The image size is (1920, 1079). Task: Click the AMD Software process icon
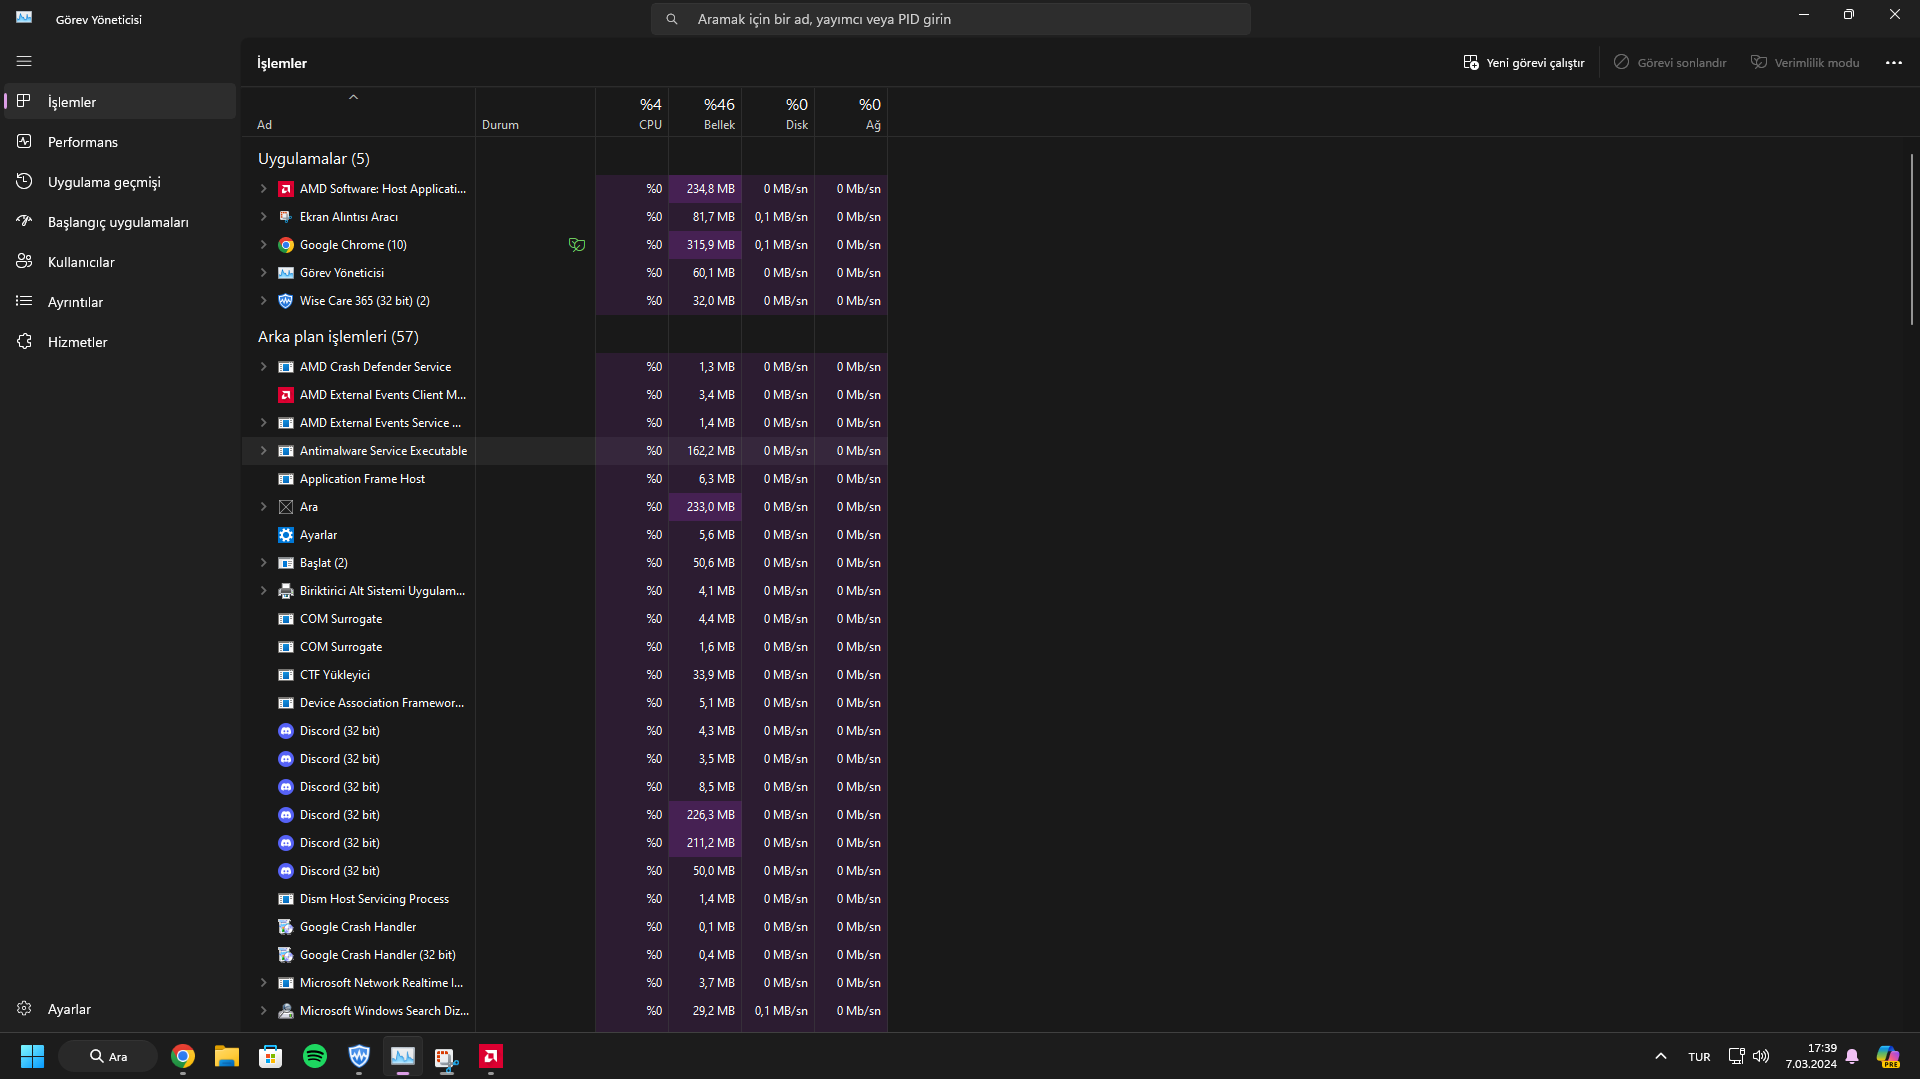pos(286,189)
